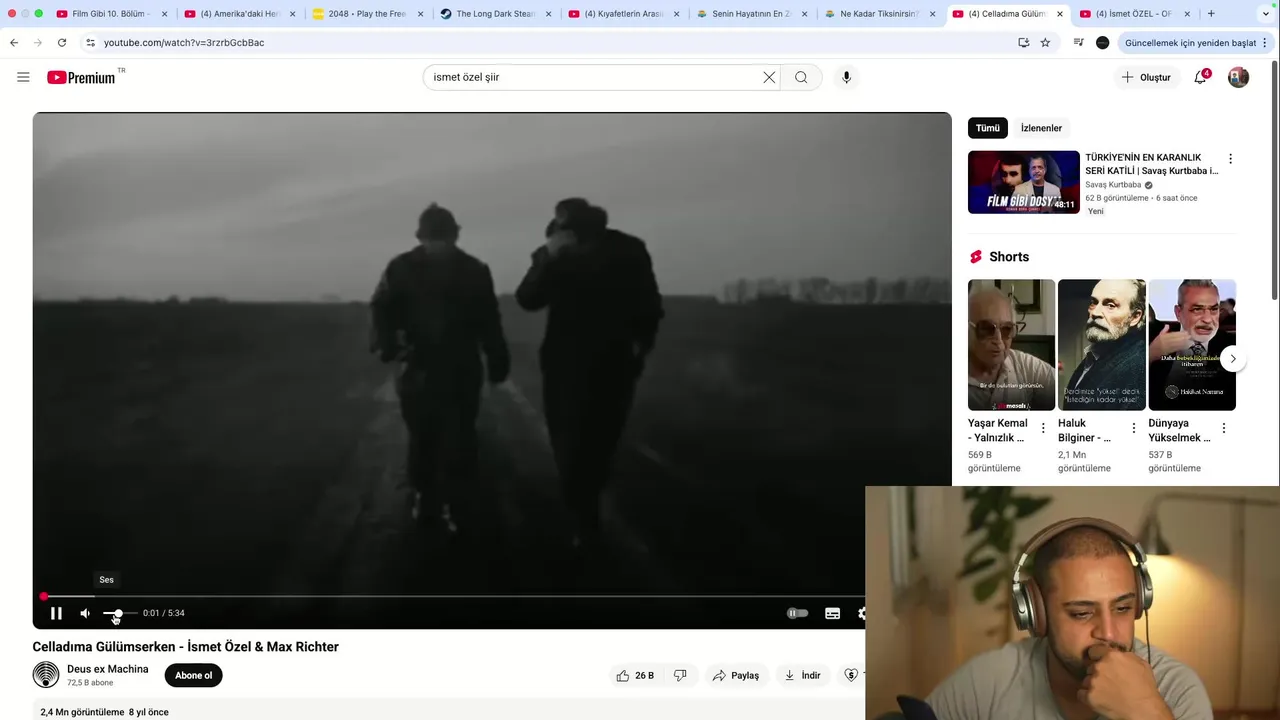Share the video via Paylaş

coord(735,675)
